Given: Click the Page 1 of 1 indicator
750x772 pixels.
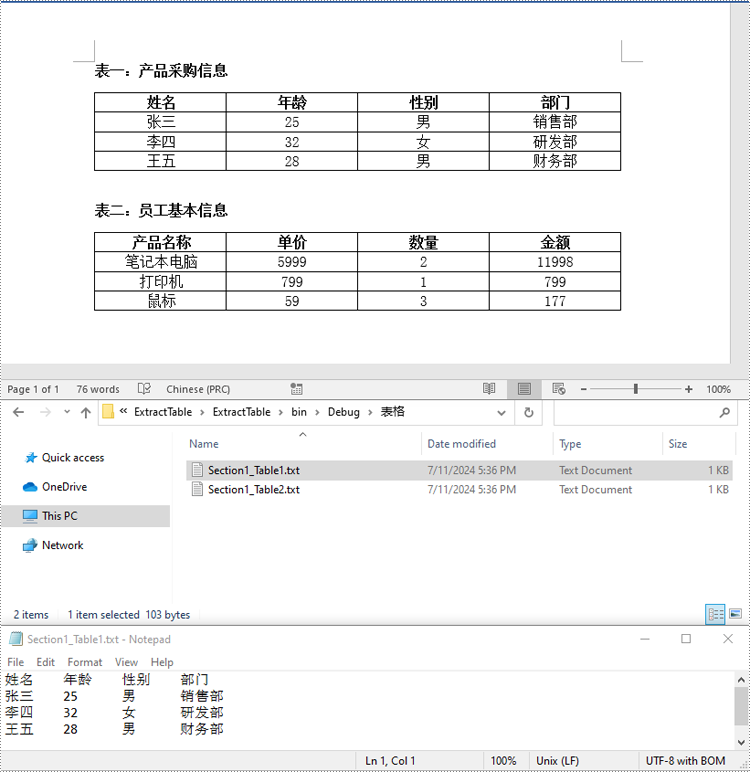Looking at the screenshot, I should (33, 389).
